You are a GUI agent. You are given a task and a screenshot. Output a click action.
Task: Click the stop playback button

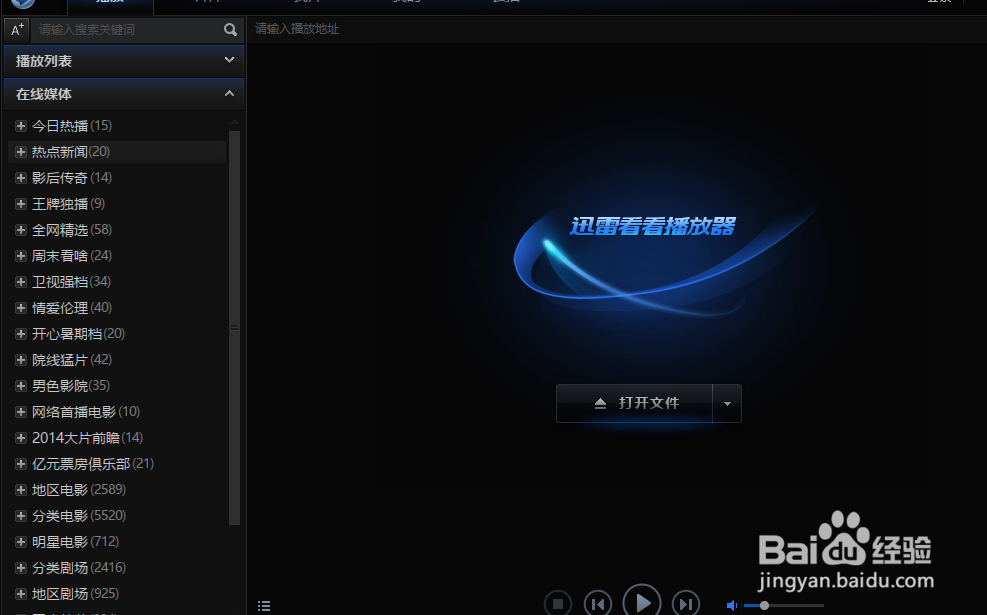click(x=558, y=604)
